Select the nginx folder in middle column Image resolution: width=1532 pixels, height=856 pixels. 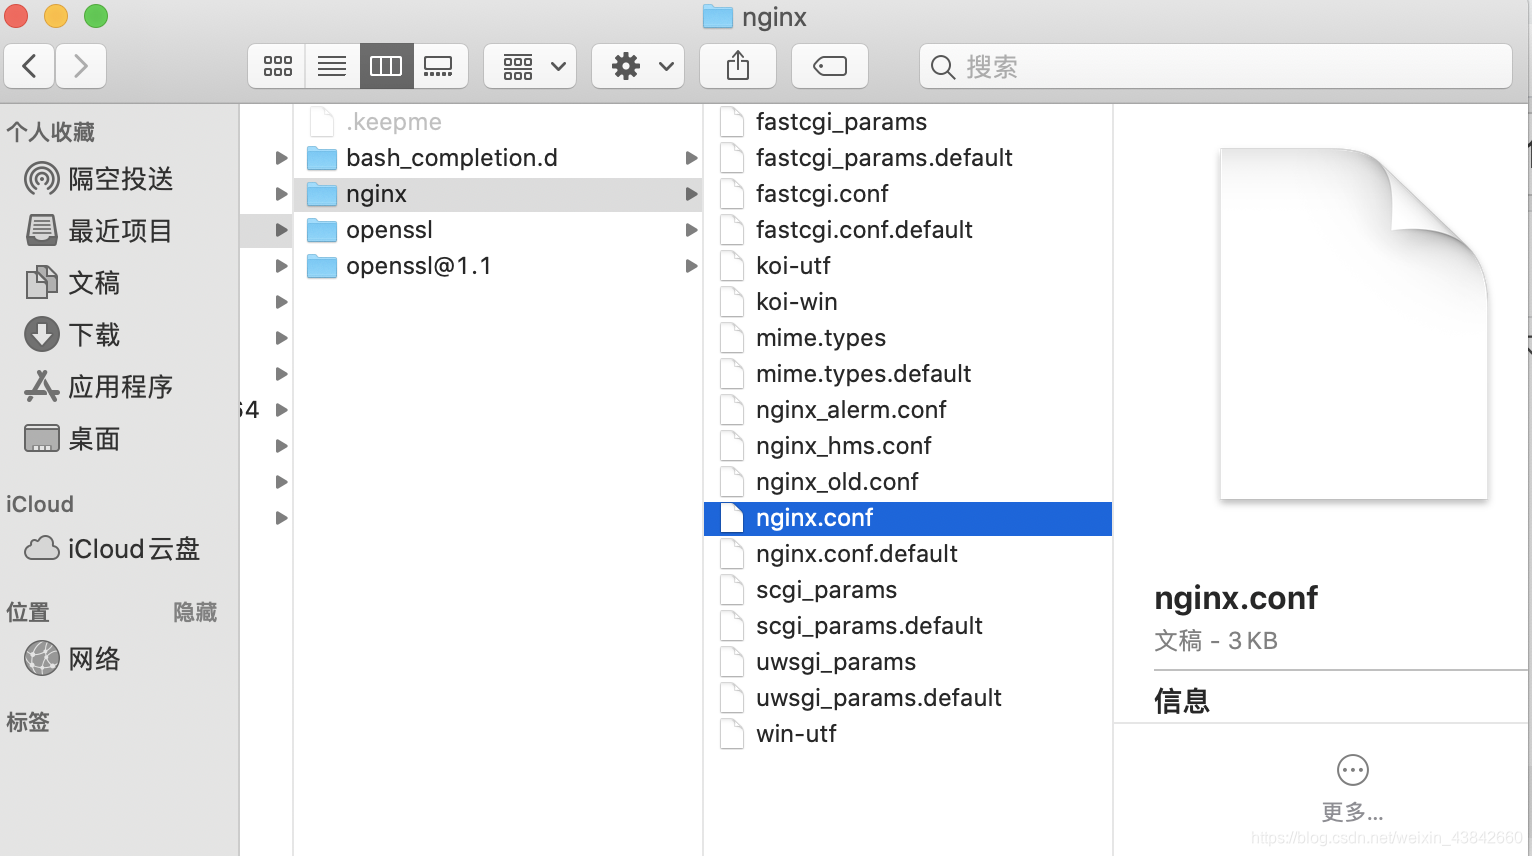[498, 194]
